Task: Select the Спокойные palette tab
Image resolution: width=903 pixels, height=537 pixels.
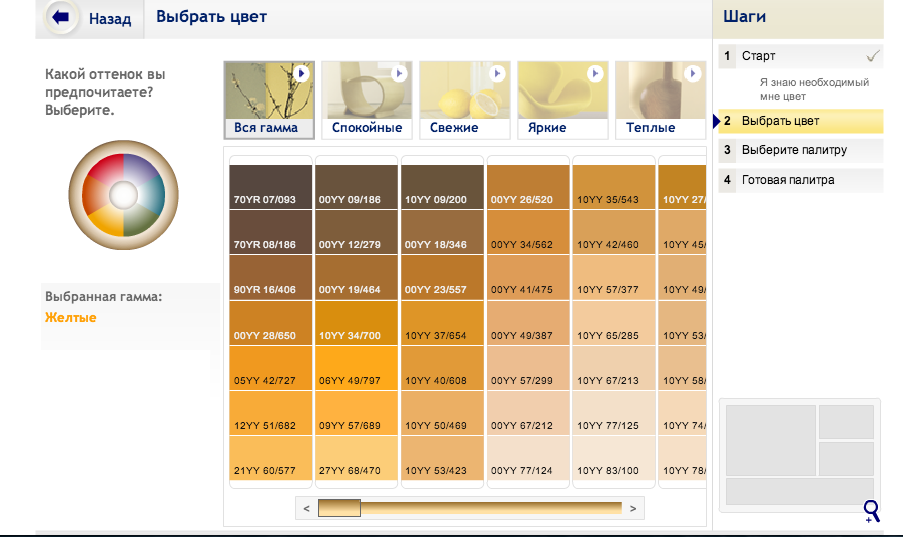Action: tap(367, 128)
